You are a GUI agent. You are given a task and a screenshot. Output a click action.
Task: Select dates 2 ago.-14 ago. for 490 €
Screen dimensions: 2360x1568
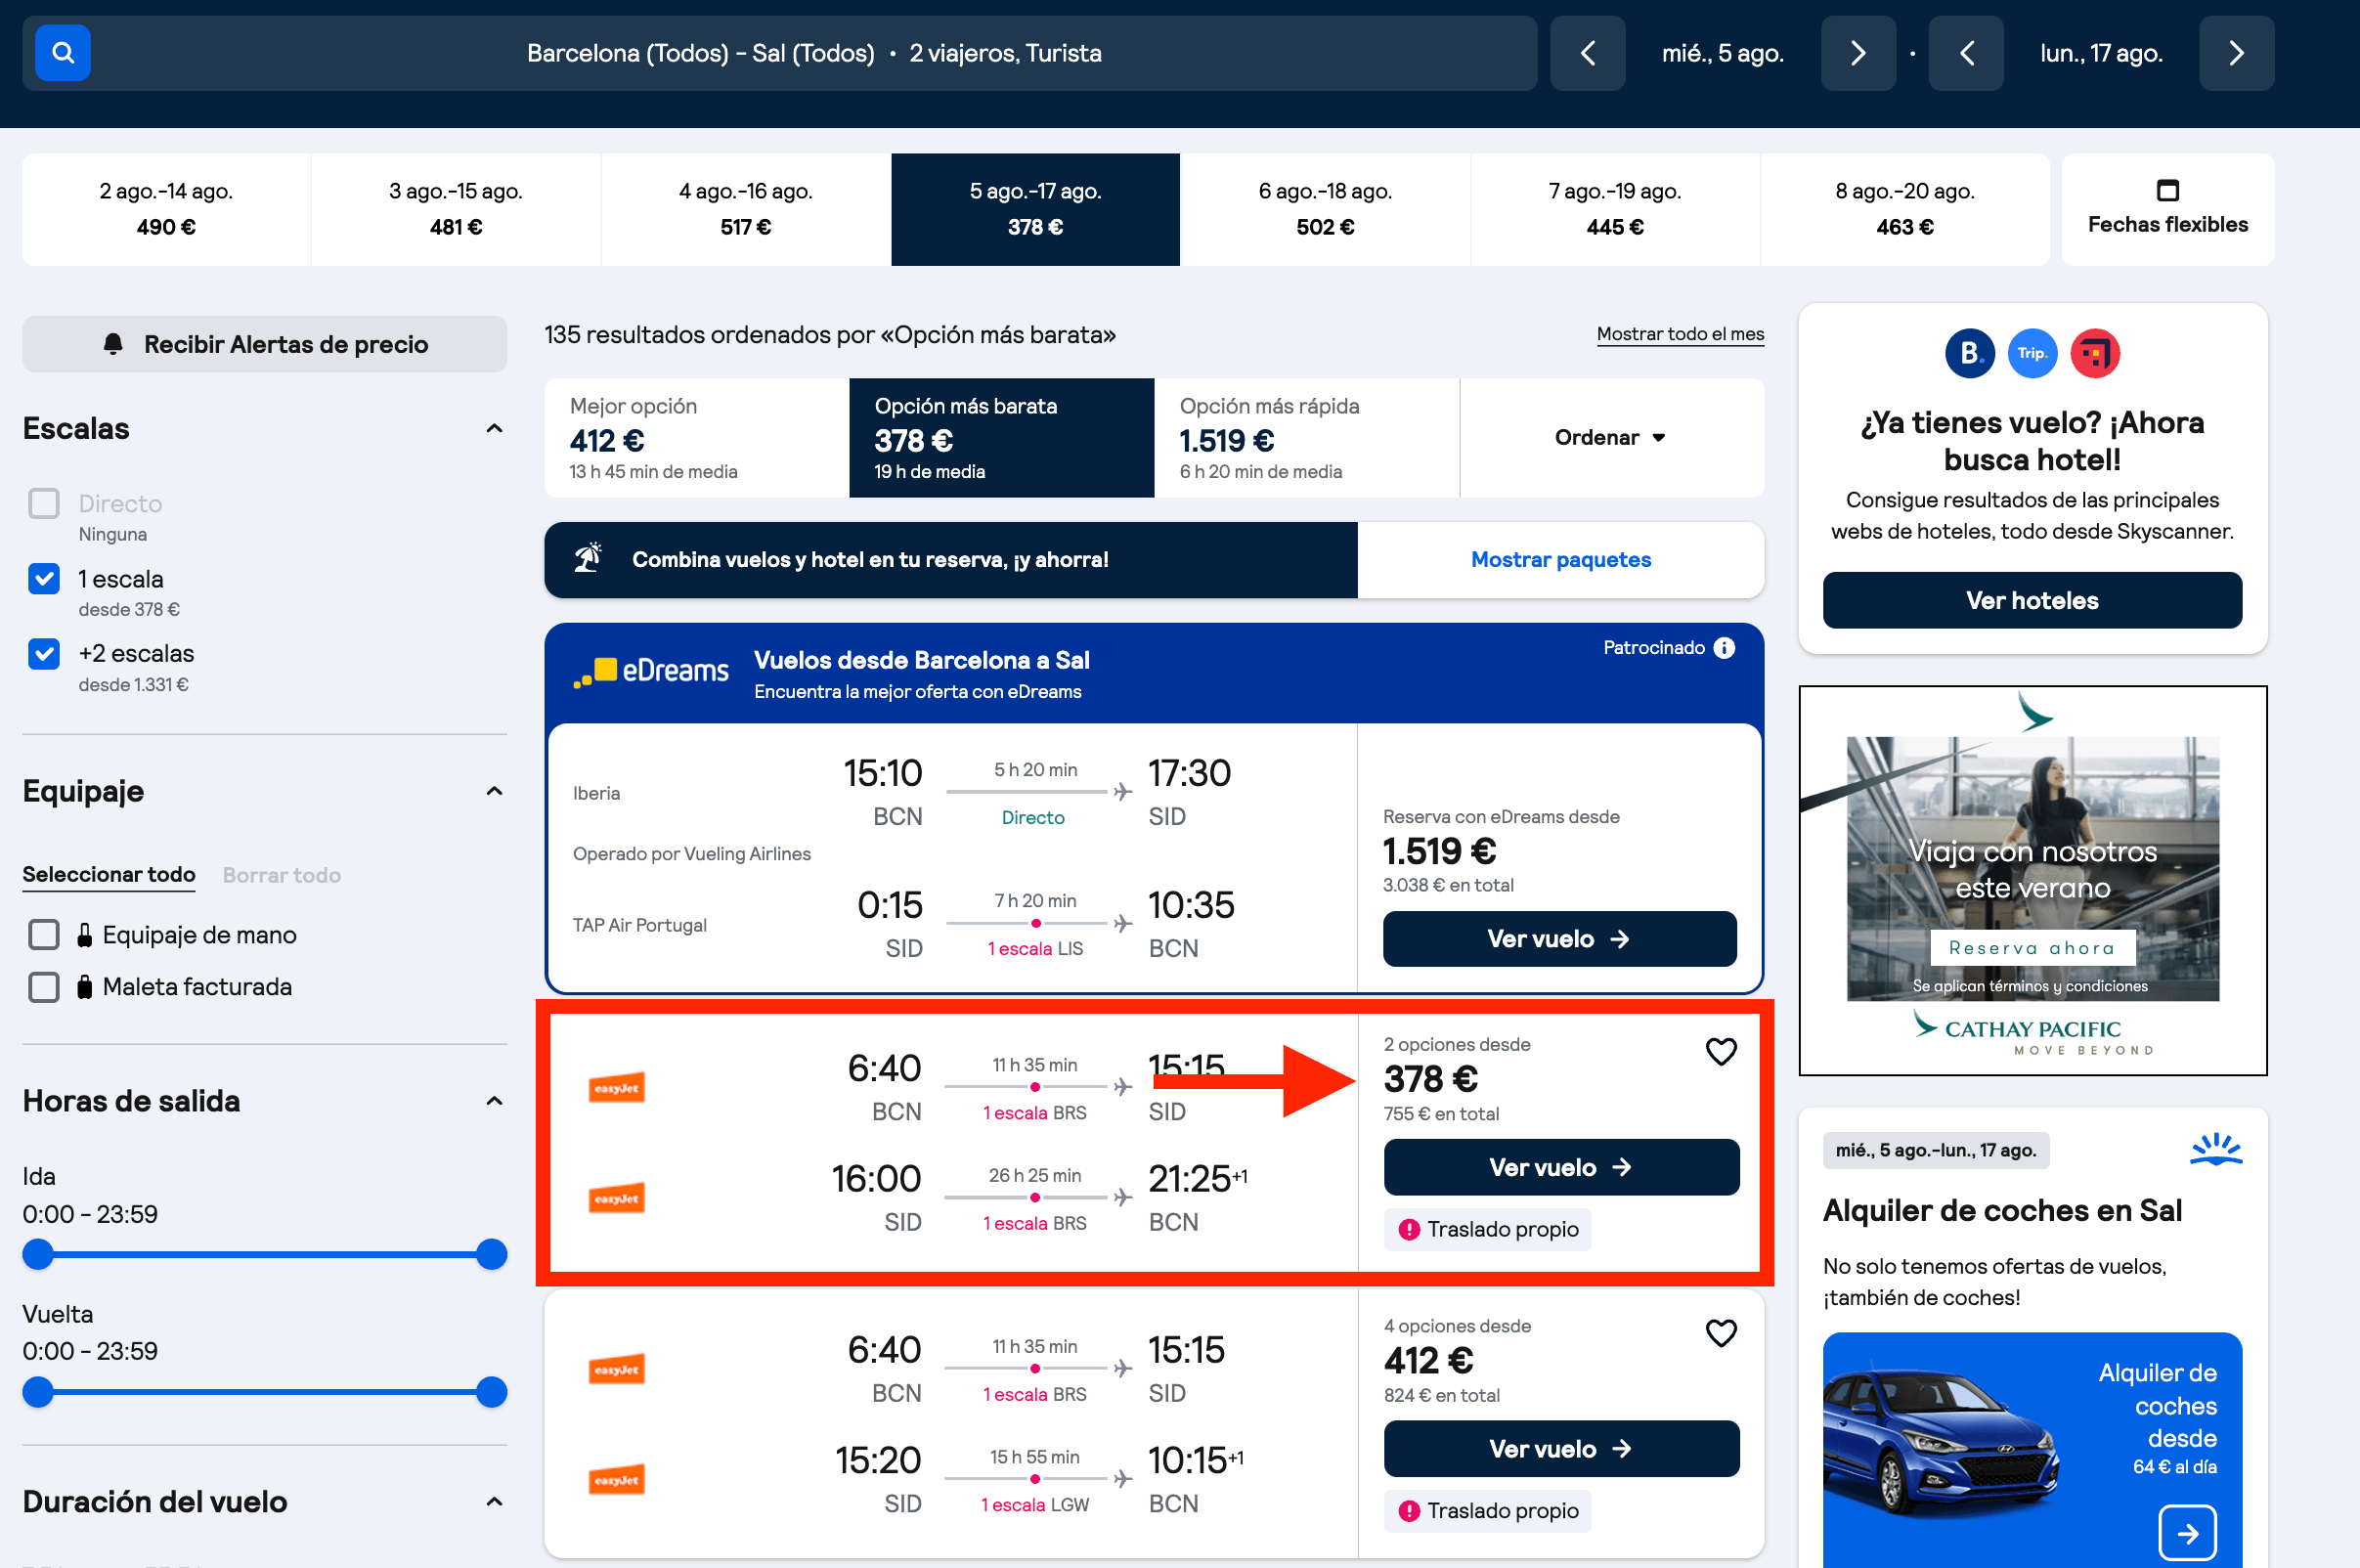pyautogui.click(x=166, y=209)
